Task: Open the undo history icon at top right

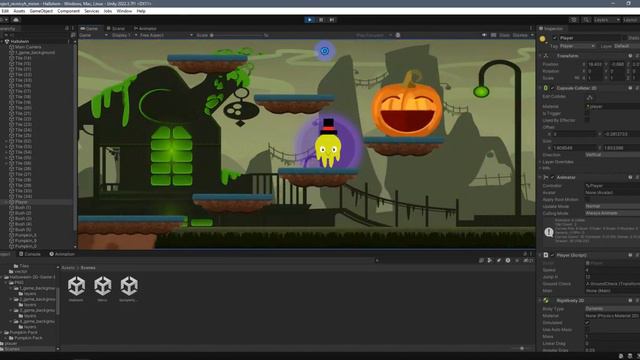Action: coord(574,20)
